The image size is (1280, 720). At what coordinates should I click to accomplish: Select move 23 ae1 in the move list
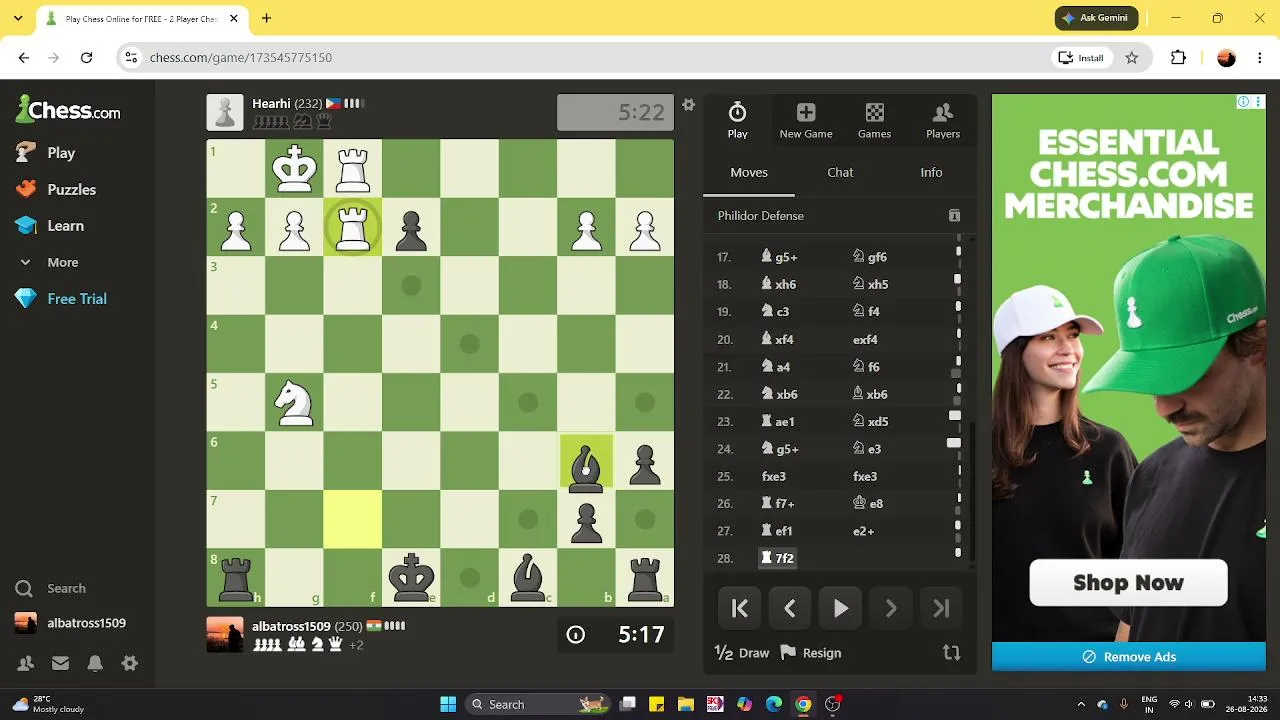coord(778,422)
